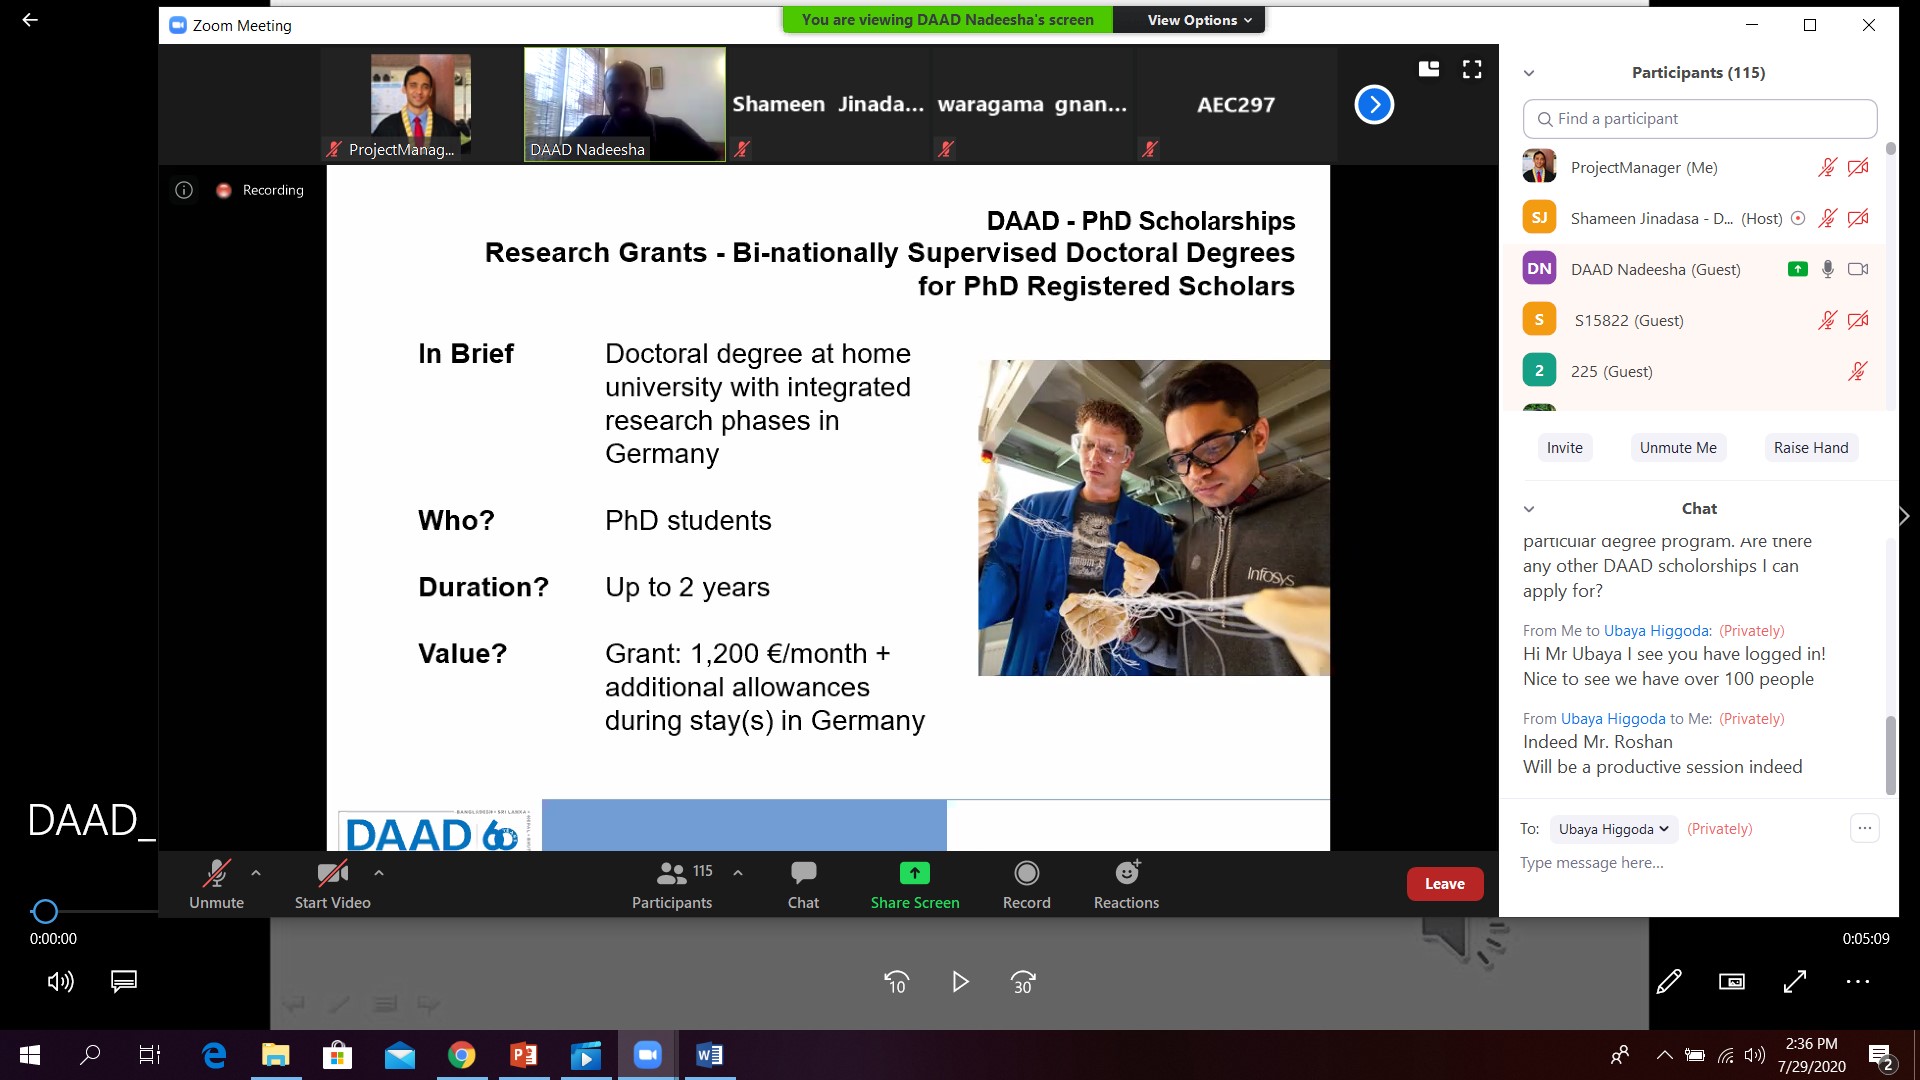This screenshot has height=1080, width=1920.
Task: Open mini view (picture-in-picture) icon
Action: (x=1732, y=982)
